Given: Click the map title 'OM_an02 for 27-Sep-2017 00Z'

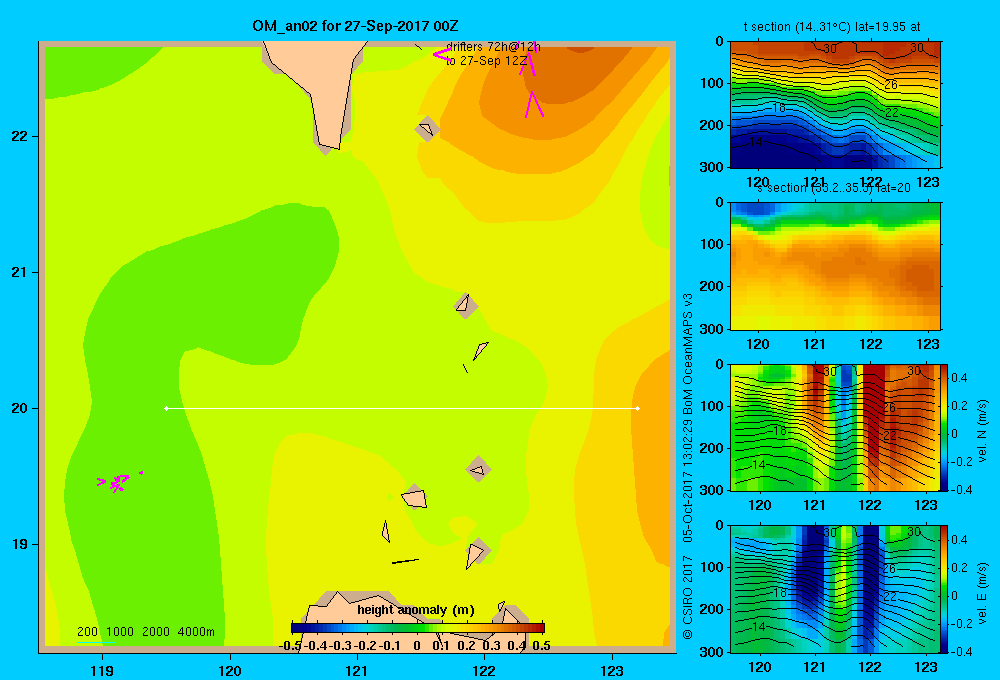Looking at the screenshot, I should (355, 26).
